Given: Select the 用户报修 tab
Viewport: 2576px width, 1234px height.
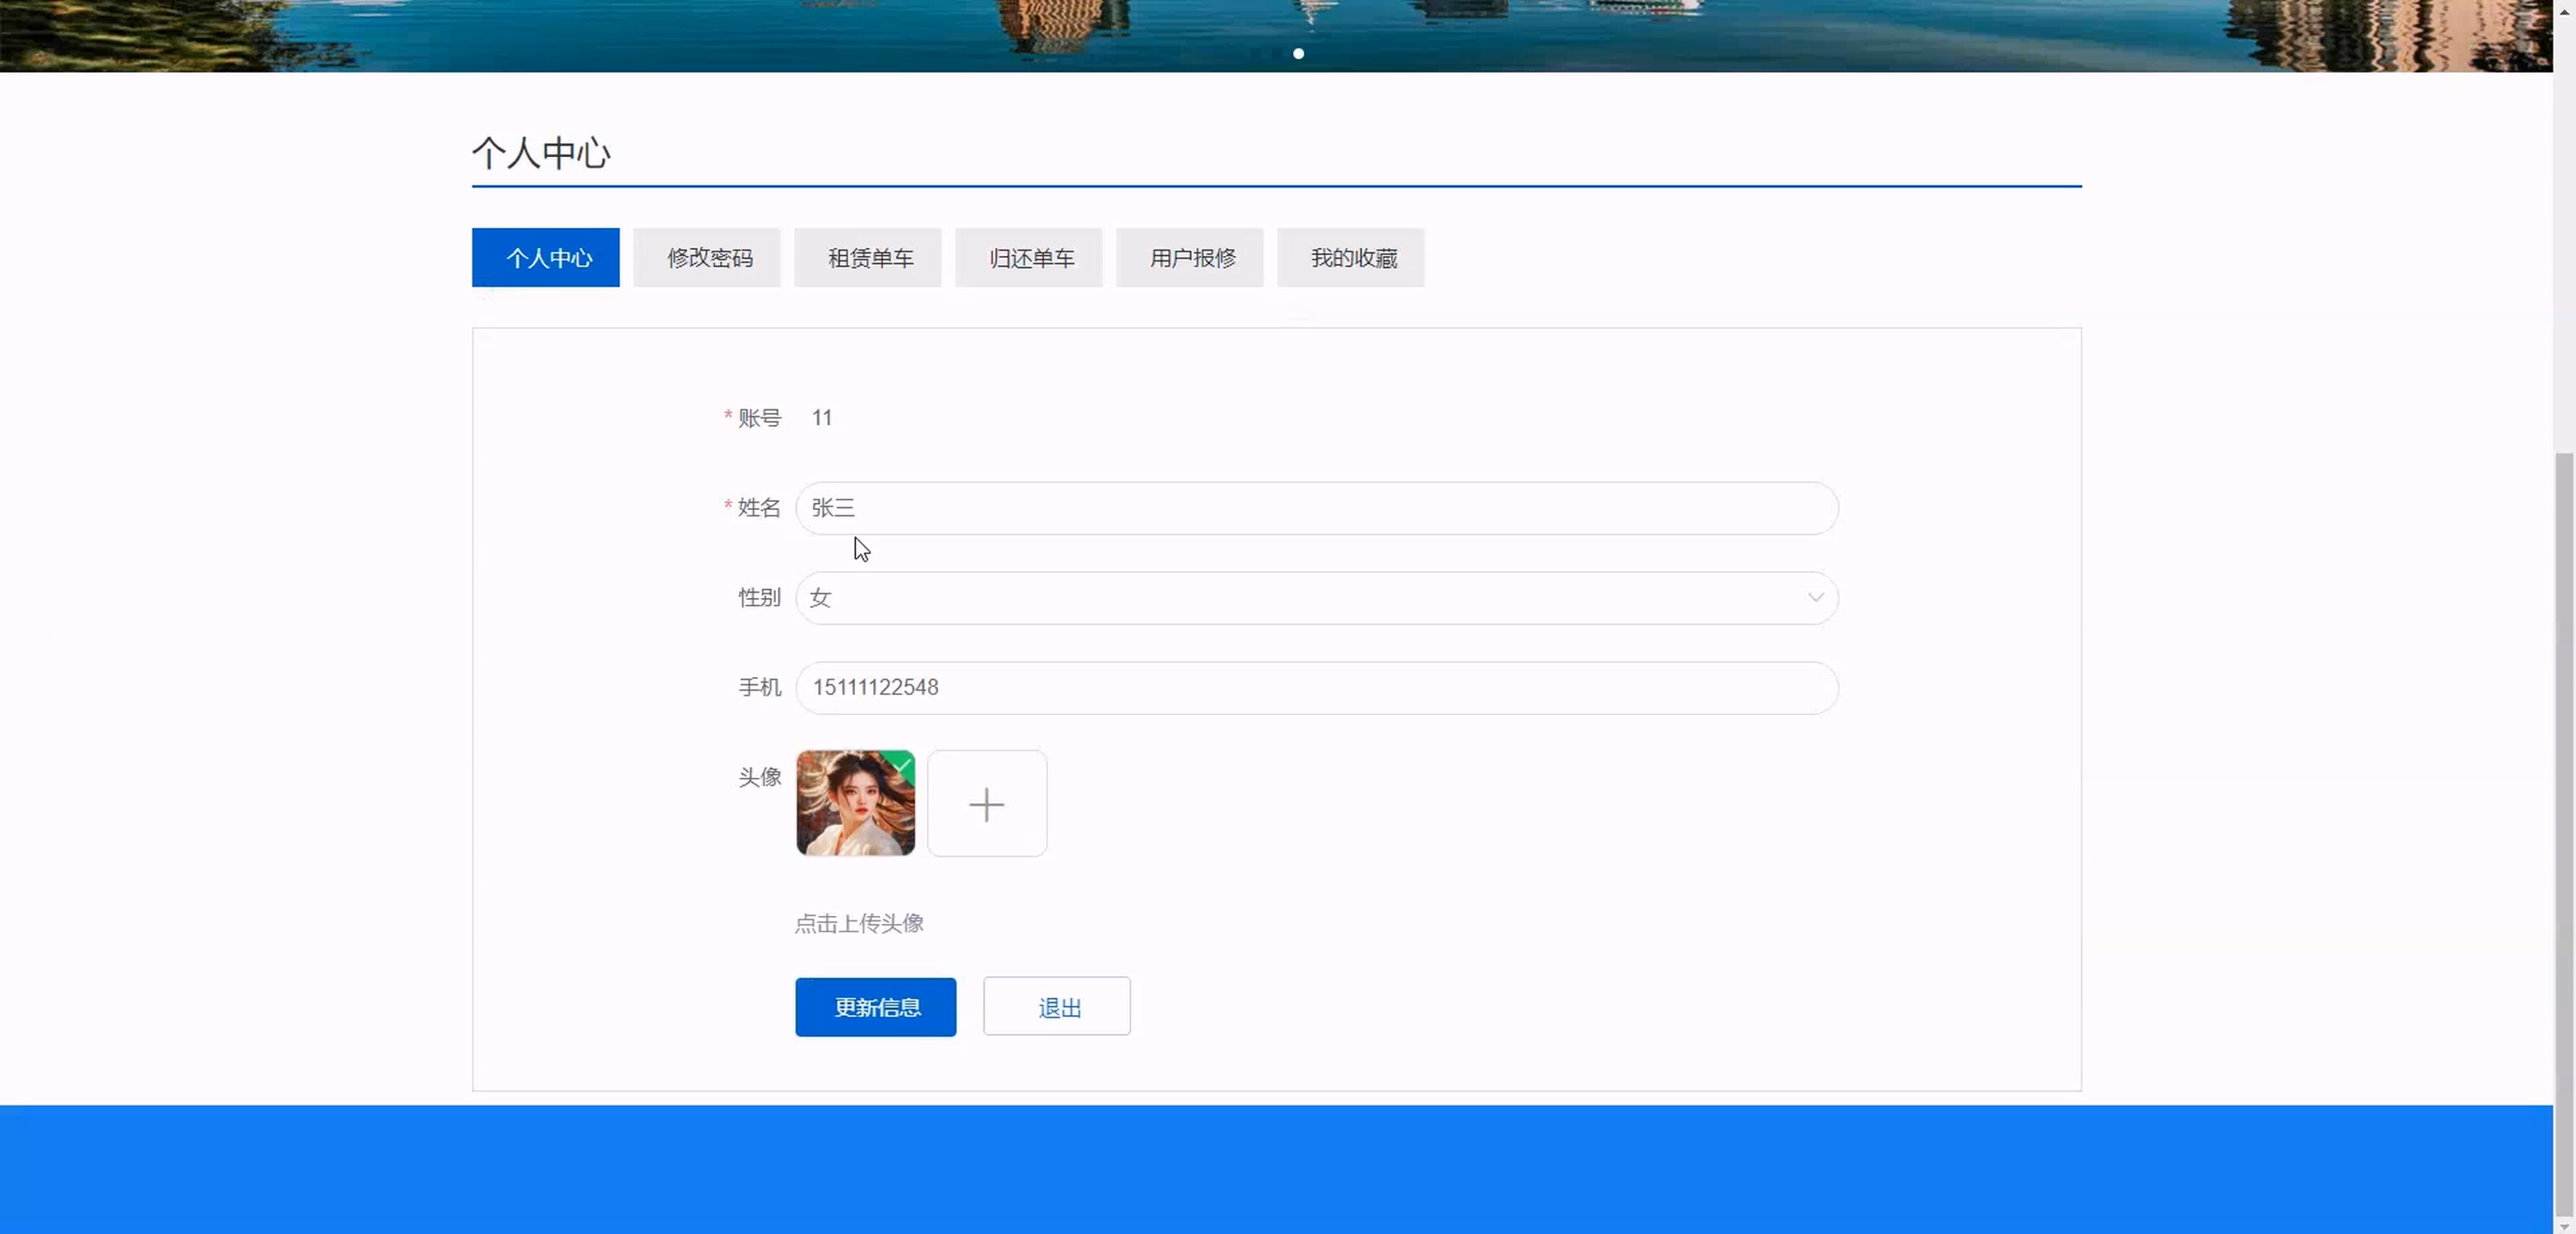Looking at the screenshot, I should pyautogui.click(x=1190, y=258).
